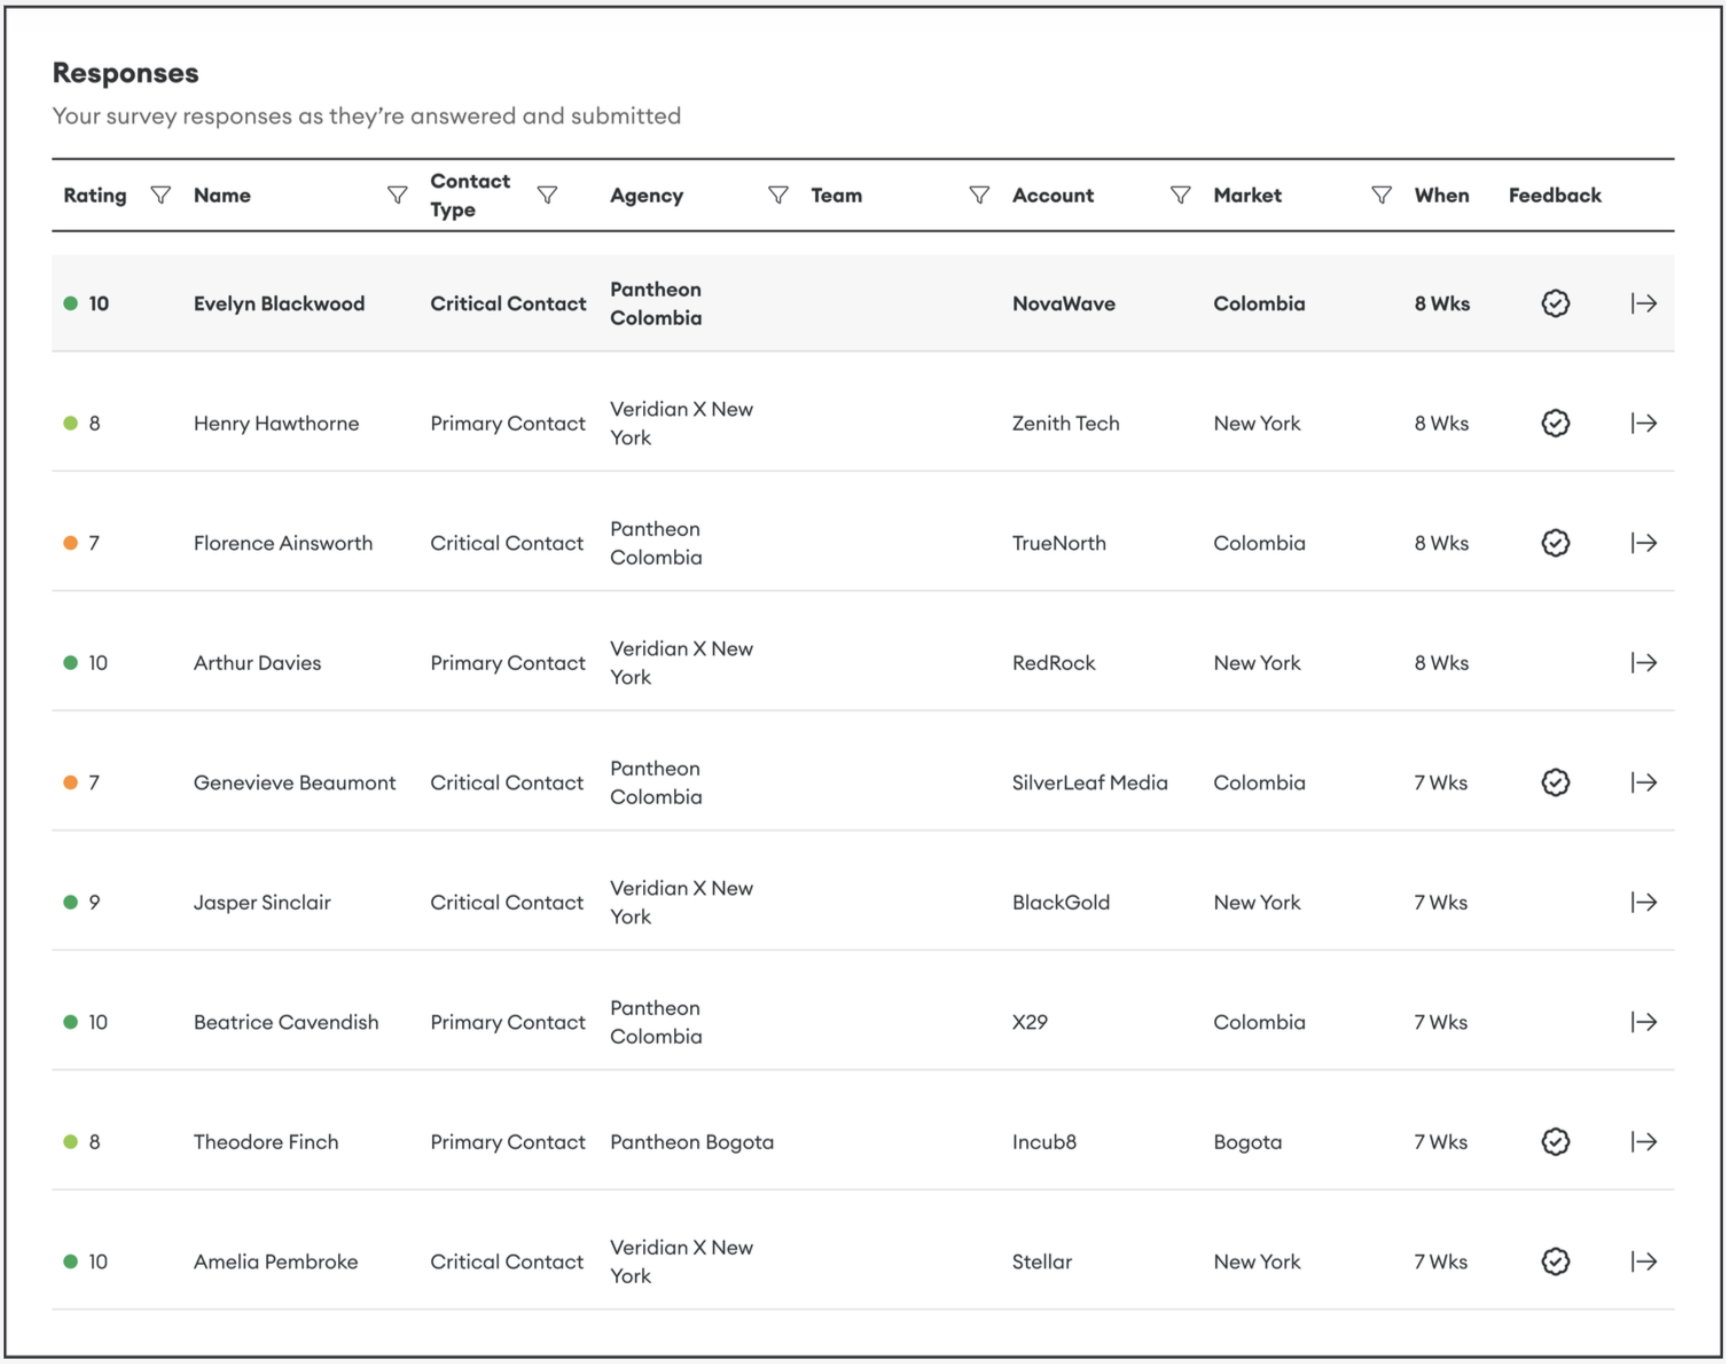1726x1364 pixels.
Task: Open filter for Account column
Action: pos(1180,195)
